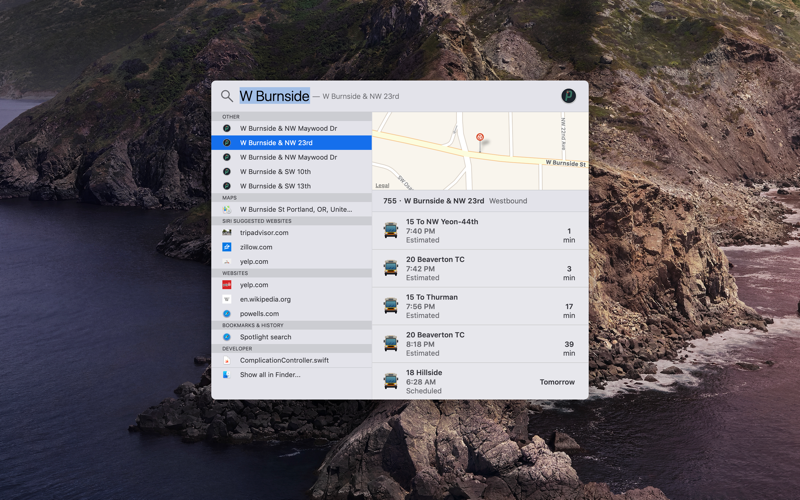Select the W Burnside & NW 23rd result

[291, 143]
